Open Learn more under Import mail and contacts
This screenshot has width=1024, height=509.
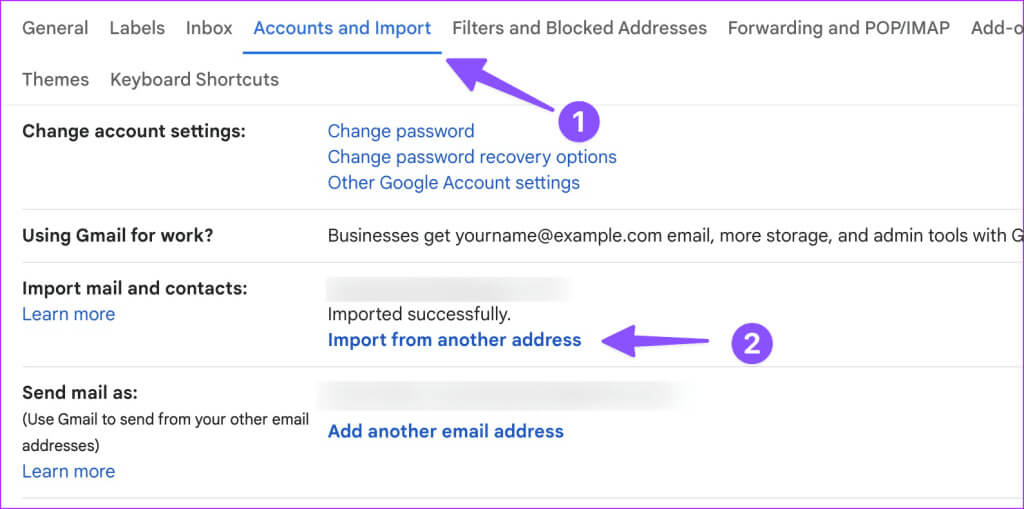click(68, 314)
